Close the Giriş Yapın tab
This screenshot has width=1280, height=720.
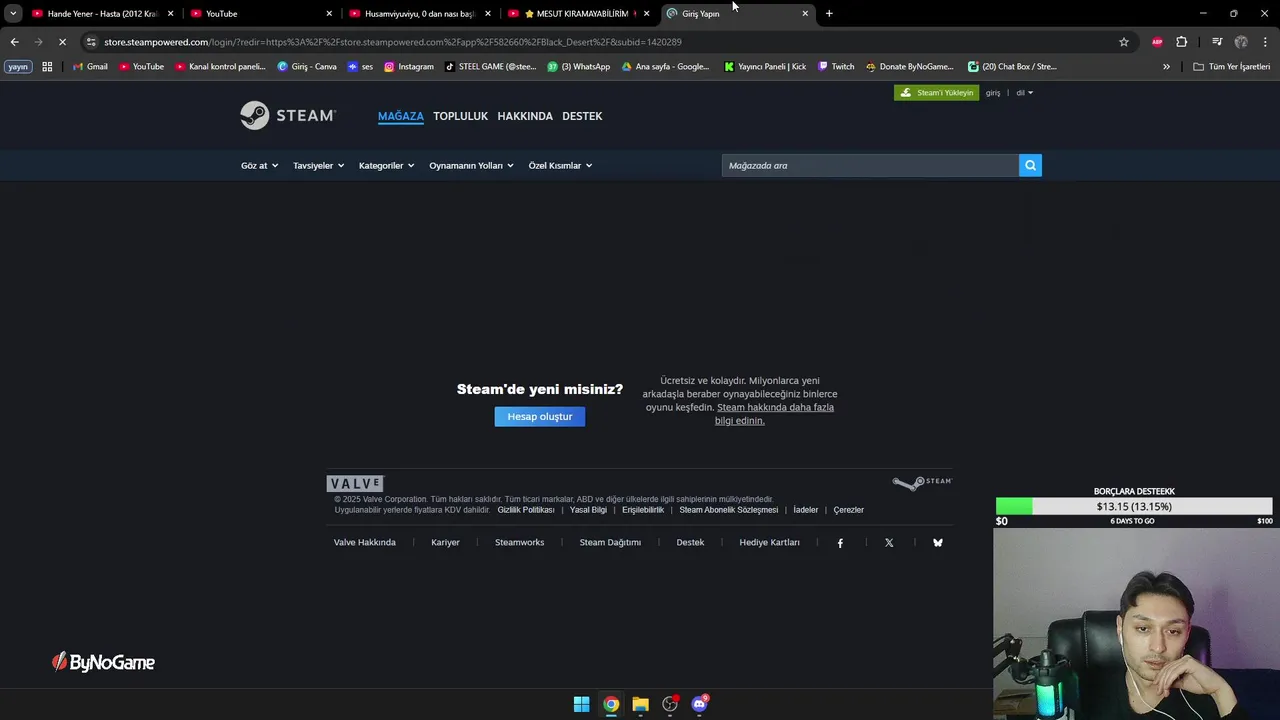tap(805, 14)
